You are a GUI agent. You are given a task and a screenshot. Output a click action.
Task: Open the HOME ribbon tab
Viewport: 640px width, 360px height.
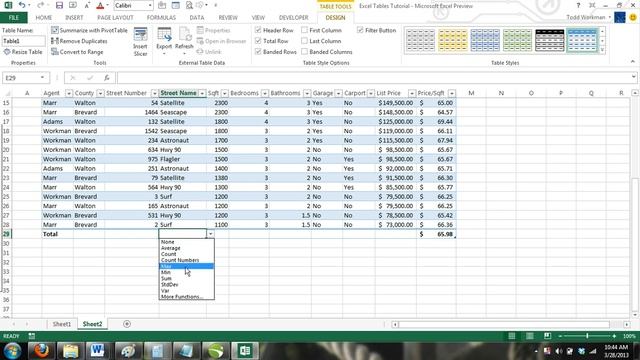[44, 18]
